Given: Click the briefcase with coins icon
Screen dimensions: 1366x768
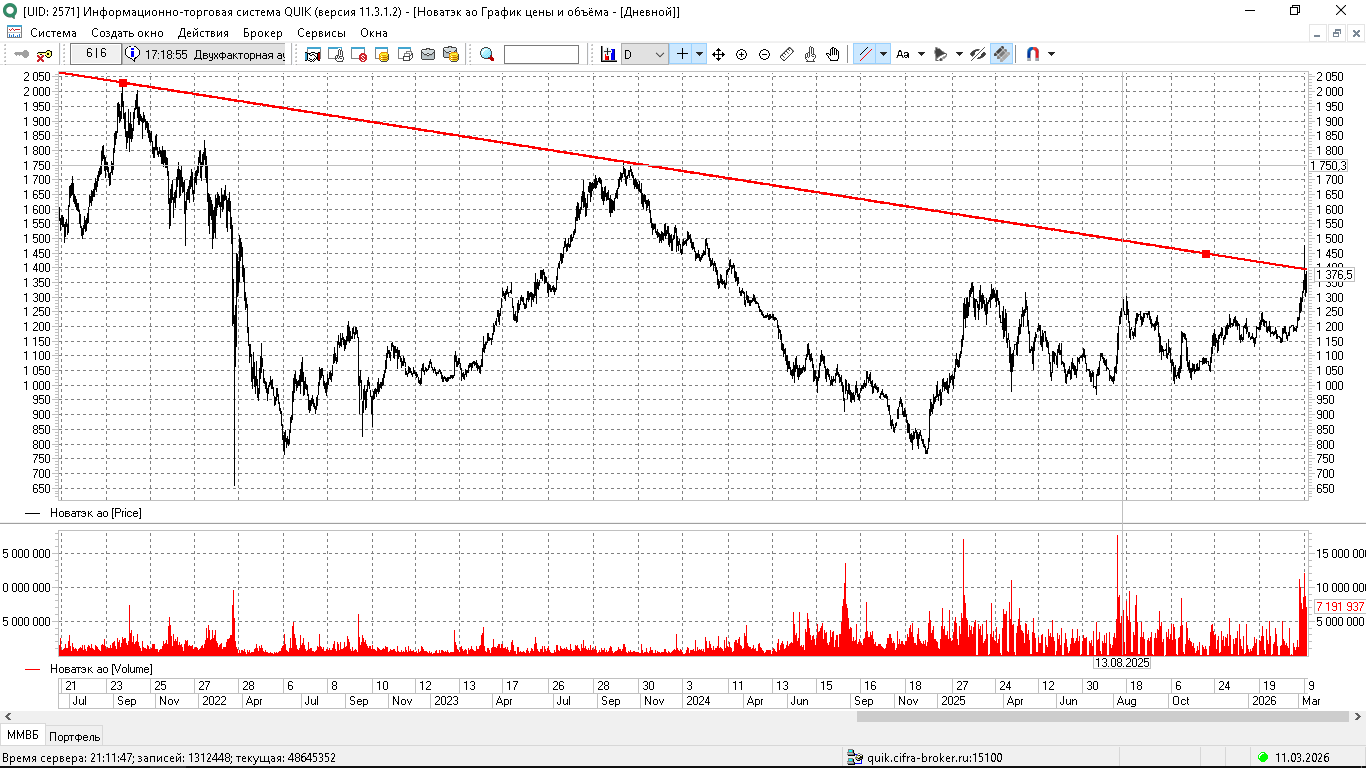Looking at the screenshot, I should (x=451, y=54).
